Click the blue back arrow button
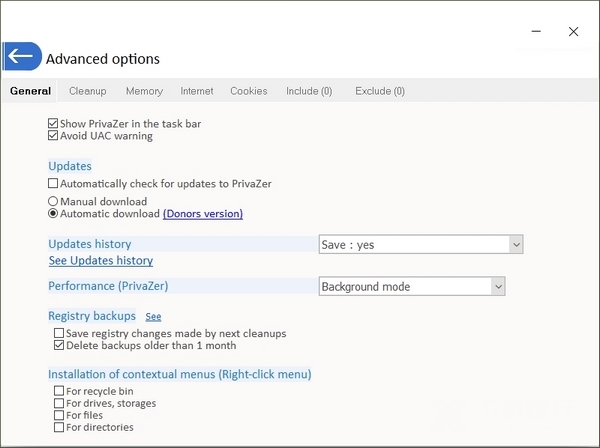The width and height of the screenshot is (600, 448). (21, 57)
